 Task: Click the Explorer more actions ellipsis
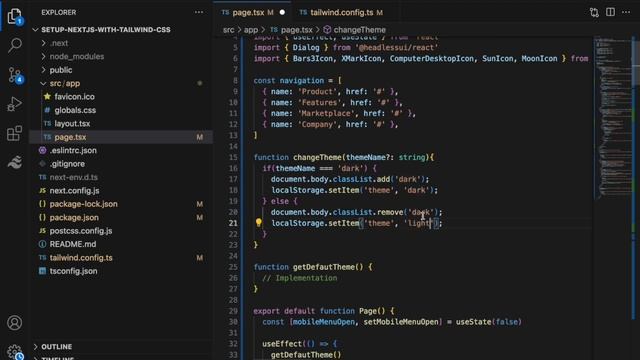click(x=199, y=12)
